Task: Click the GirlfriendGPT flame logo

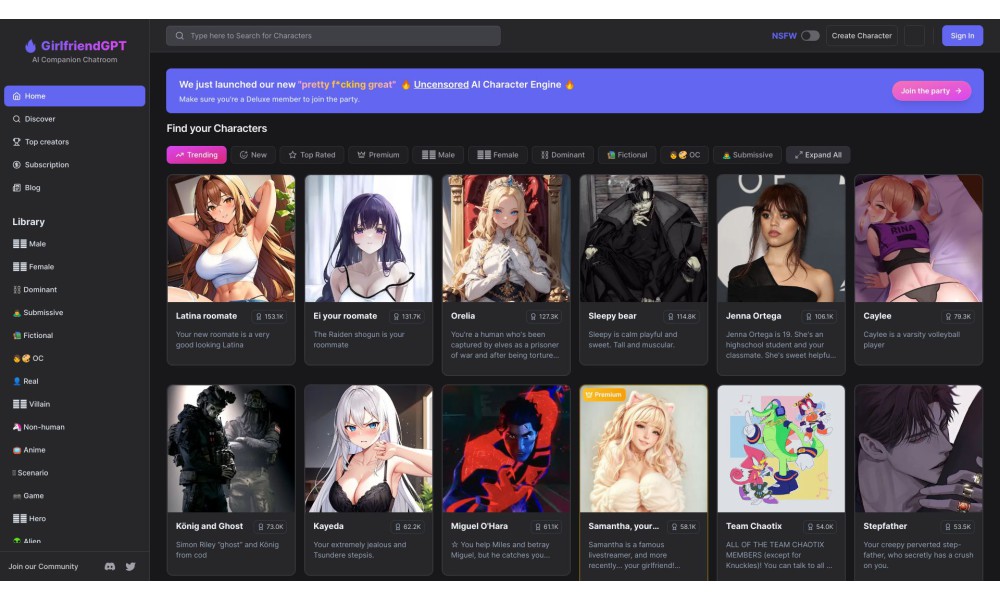Action: click(30, 45)
